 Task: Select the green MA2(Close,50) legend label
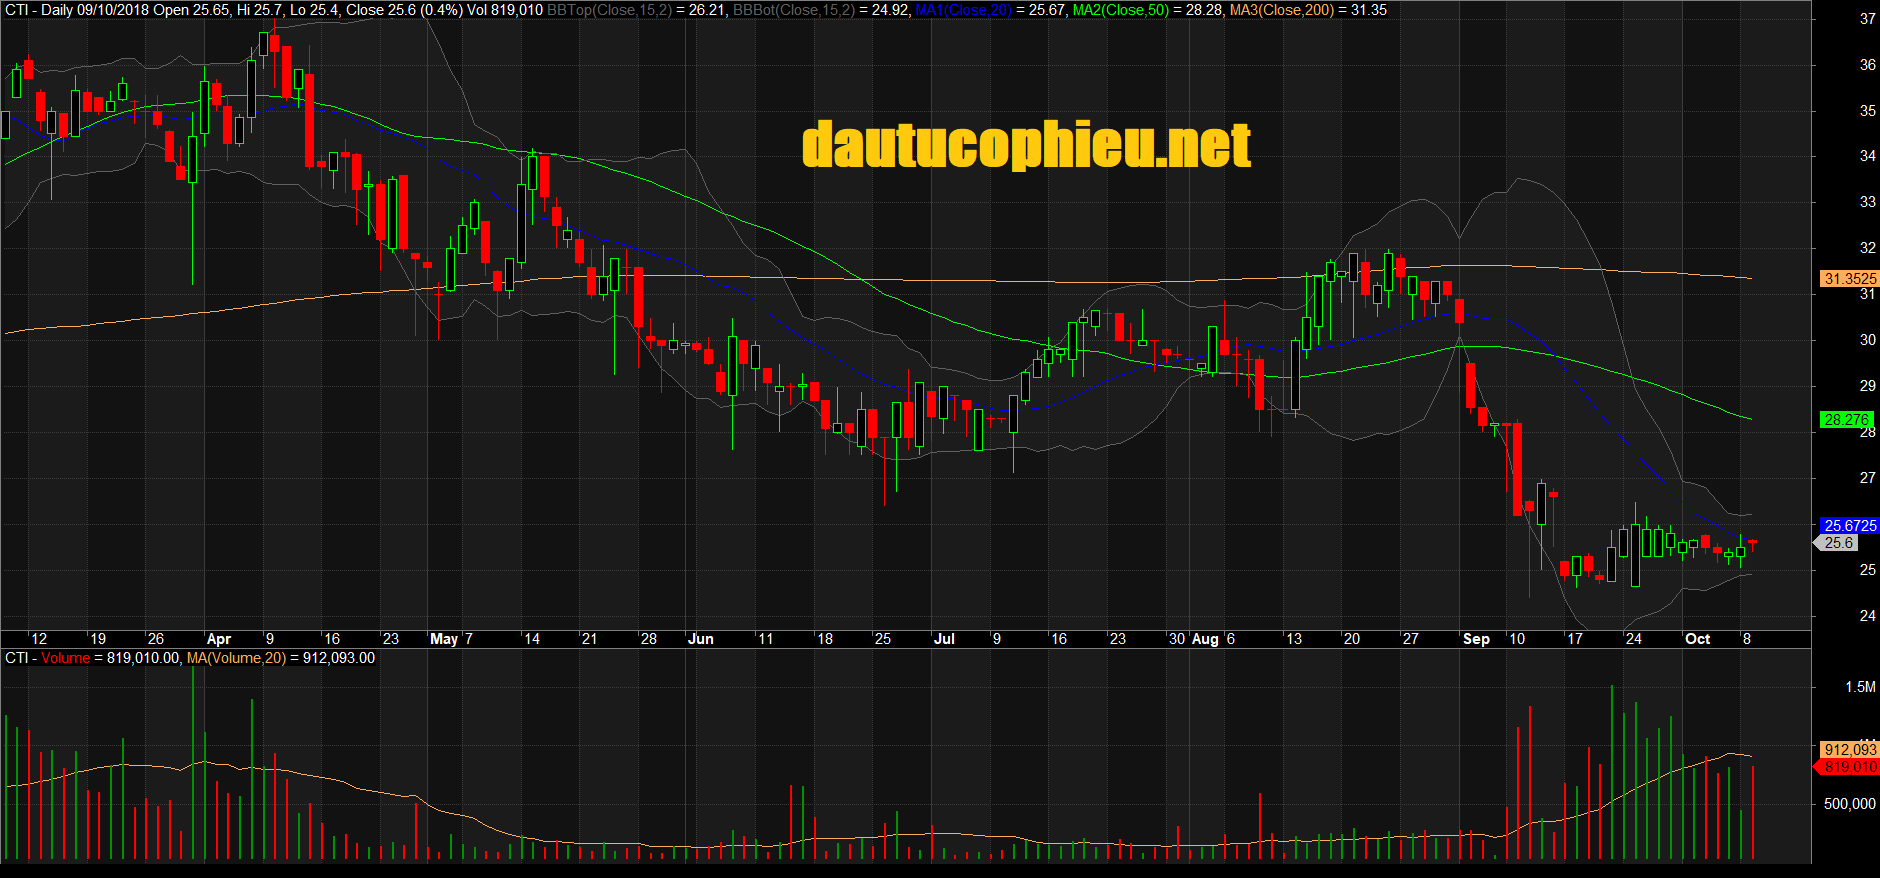pyautogui.click(x=1120, y=10)
